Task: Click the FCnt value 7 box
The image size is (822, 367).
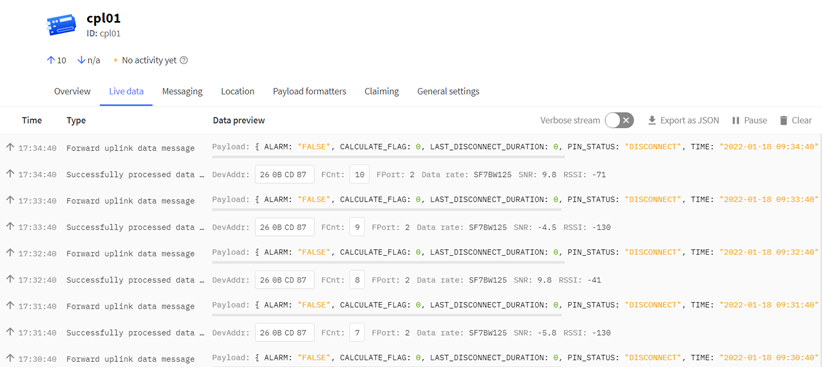Action: pyautogui.click(x=357, y=332)
